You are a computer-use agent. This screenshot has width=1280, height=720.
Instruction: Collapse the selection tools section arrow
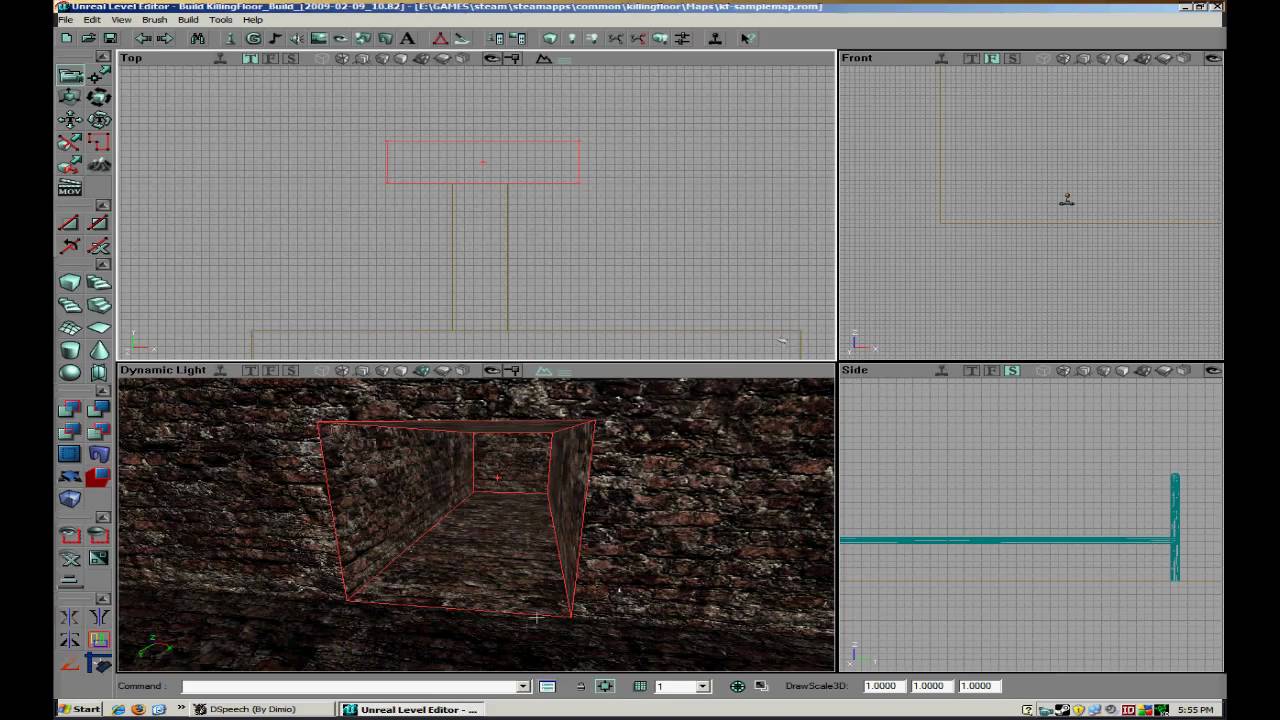105,517
